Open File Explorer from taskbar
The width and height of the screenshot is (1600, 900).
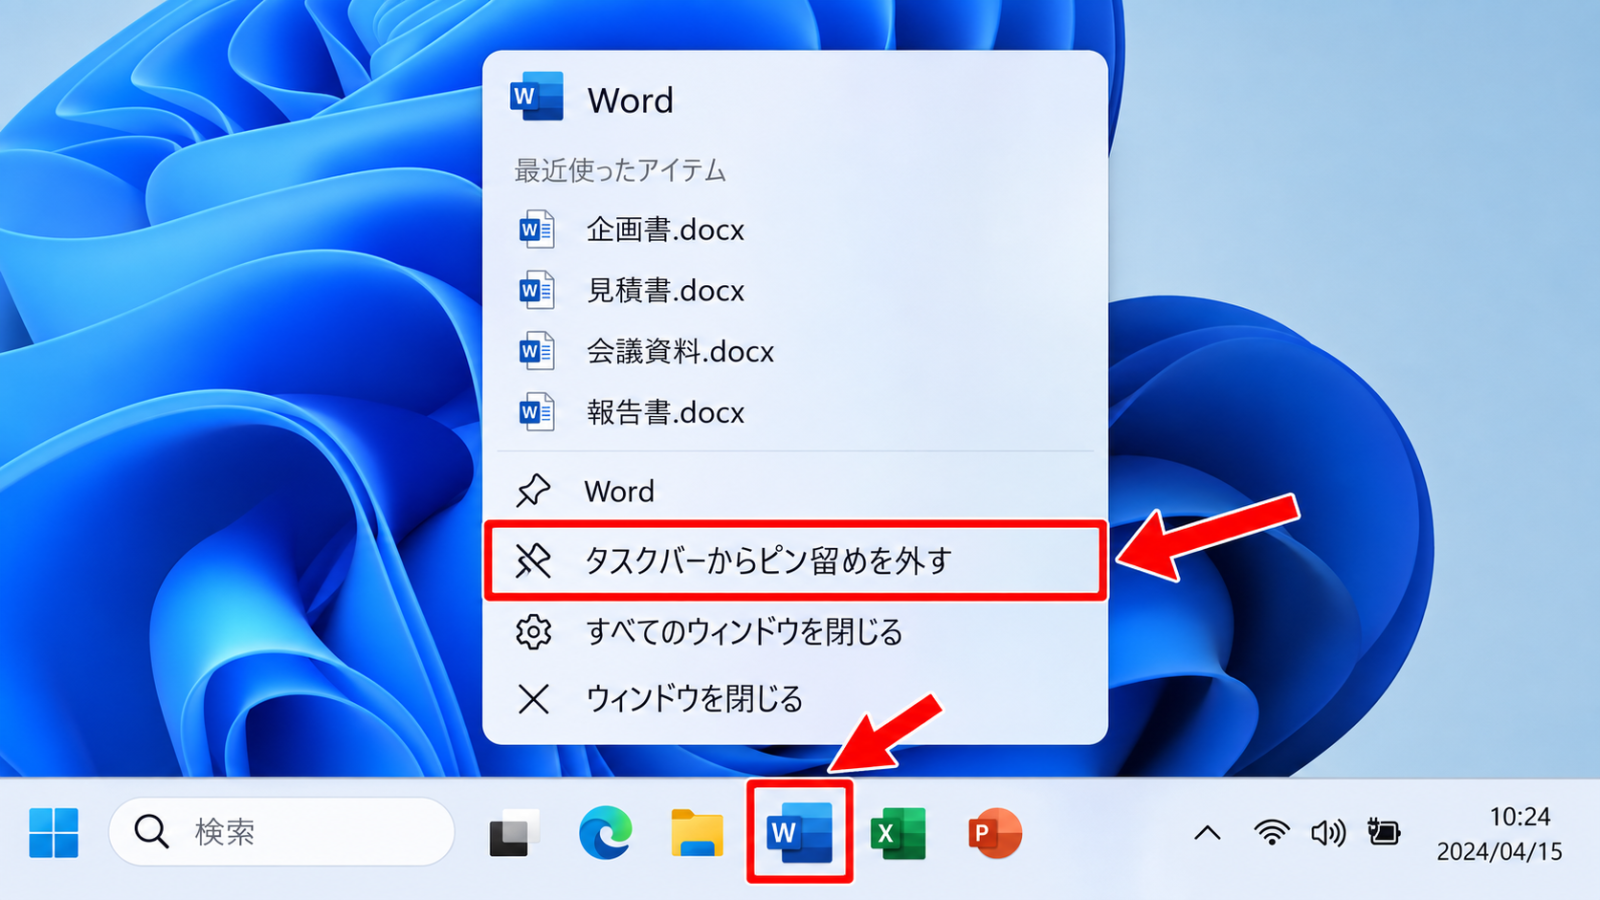coord(697,833)
